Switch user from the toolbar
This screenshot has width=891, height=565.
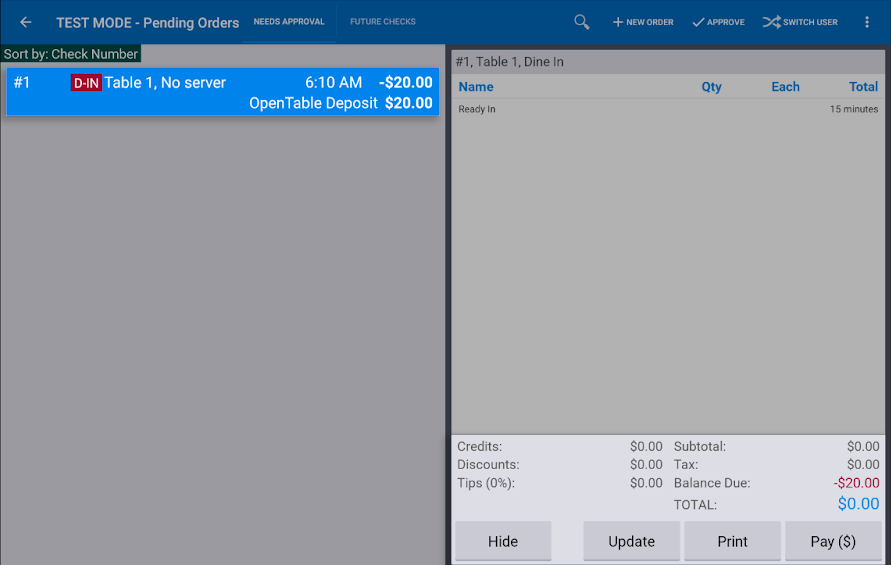(800, 22)
